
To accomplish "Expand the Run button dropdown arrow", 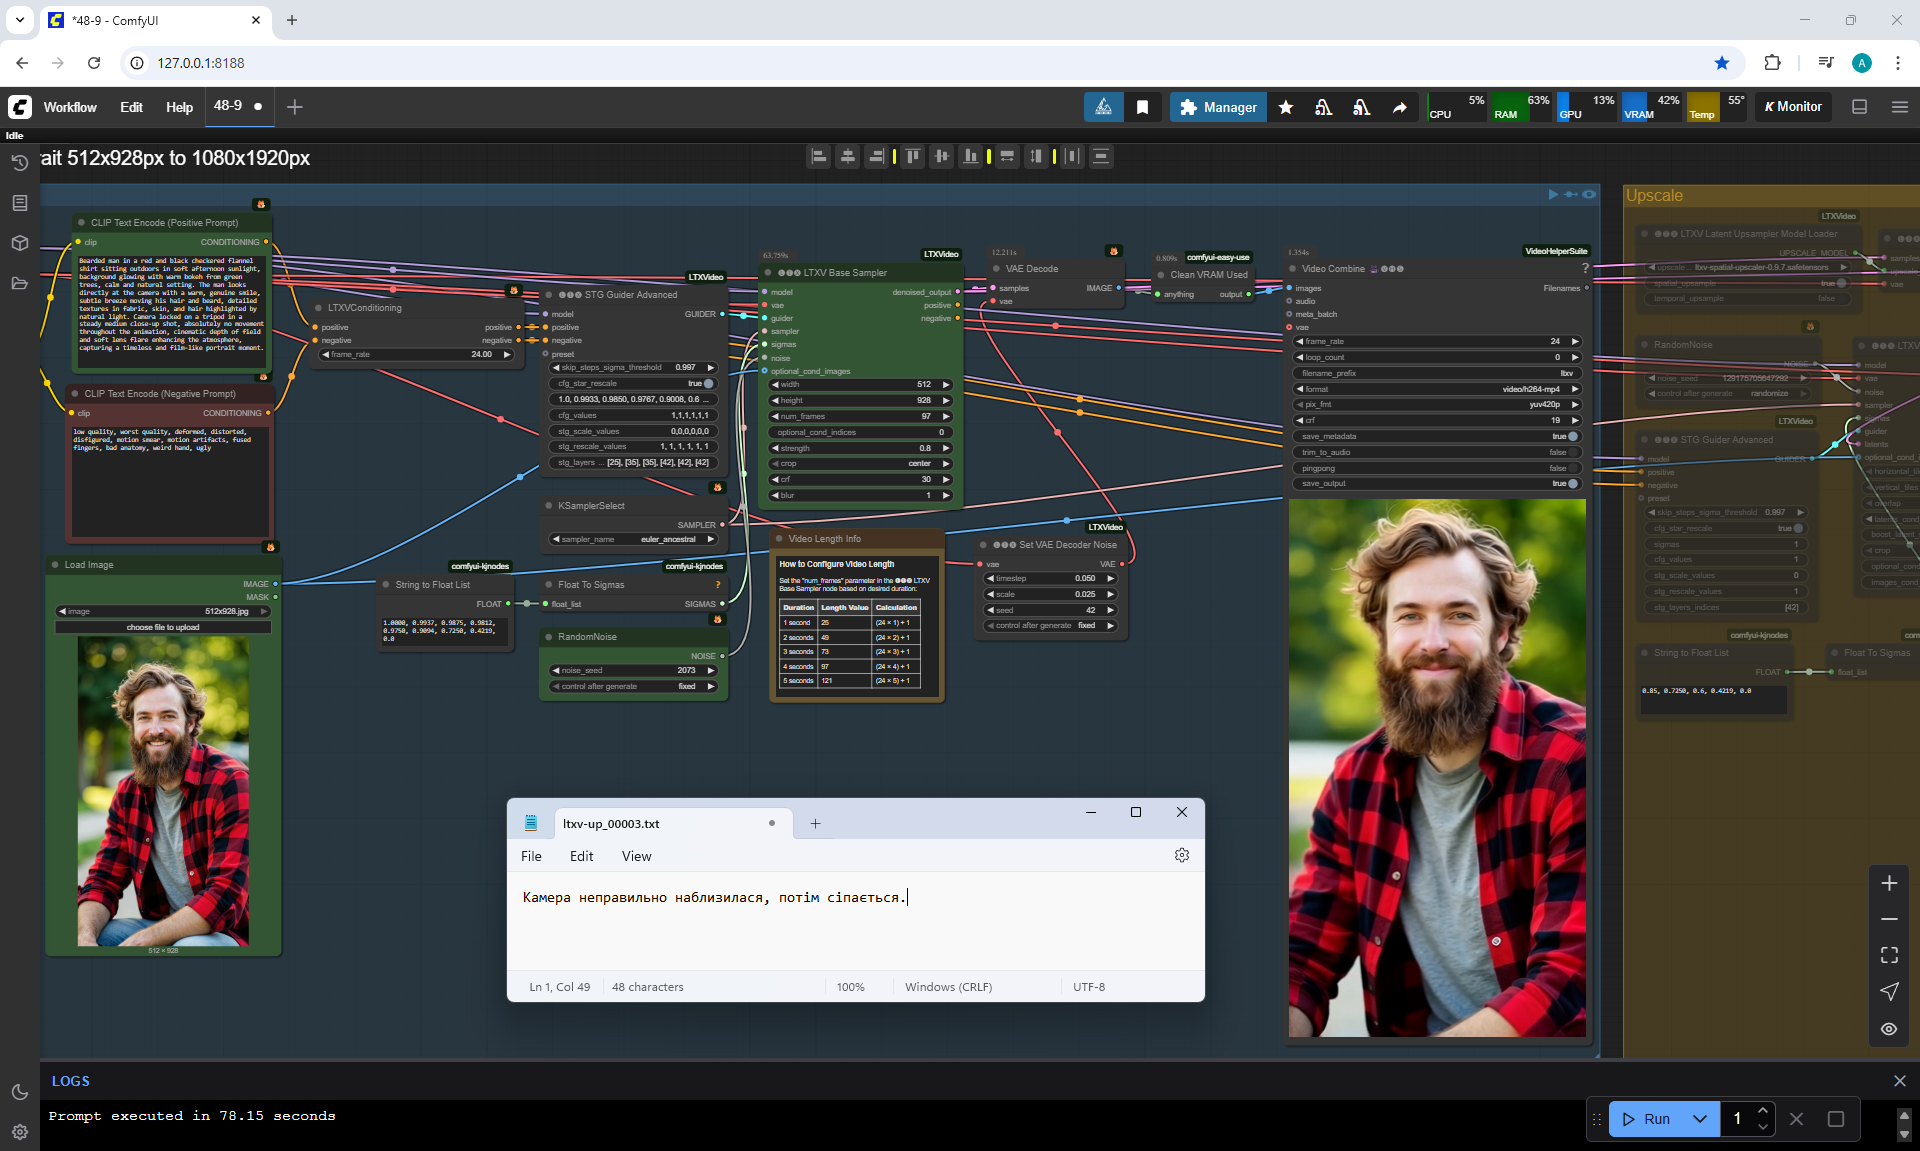I will 1700,1119.
